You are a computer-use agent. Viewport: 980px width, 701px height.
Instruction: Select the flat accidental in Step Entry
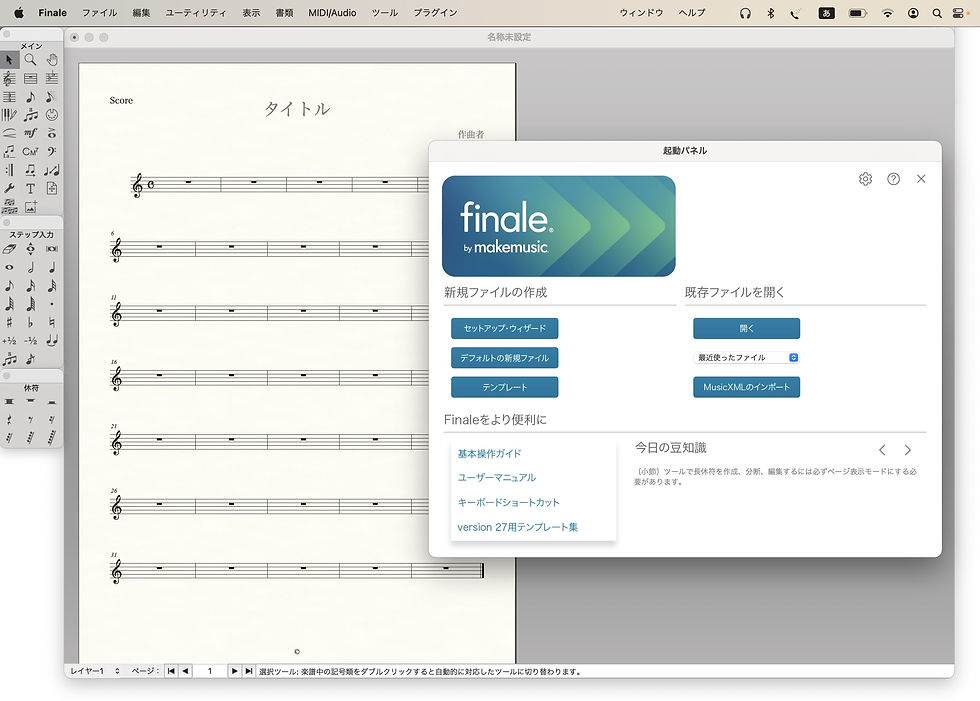click(x=31, y=322)
